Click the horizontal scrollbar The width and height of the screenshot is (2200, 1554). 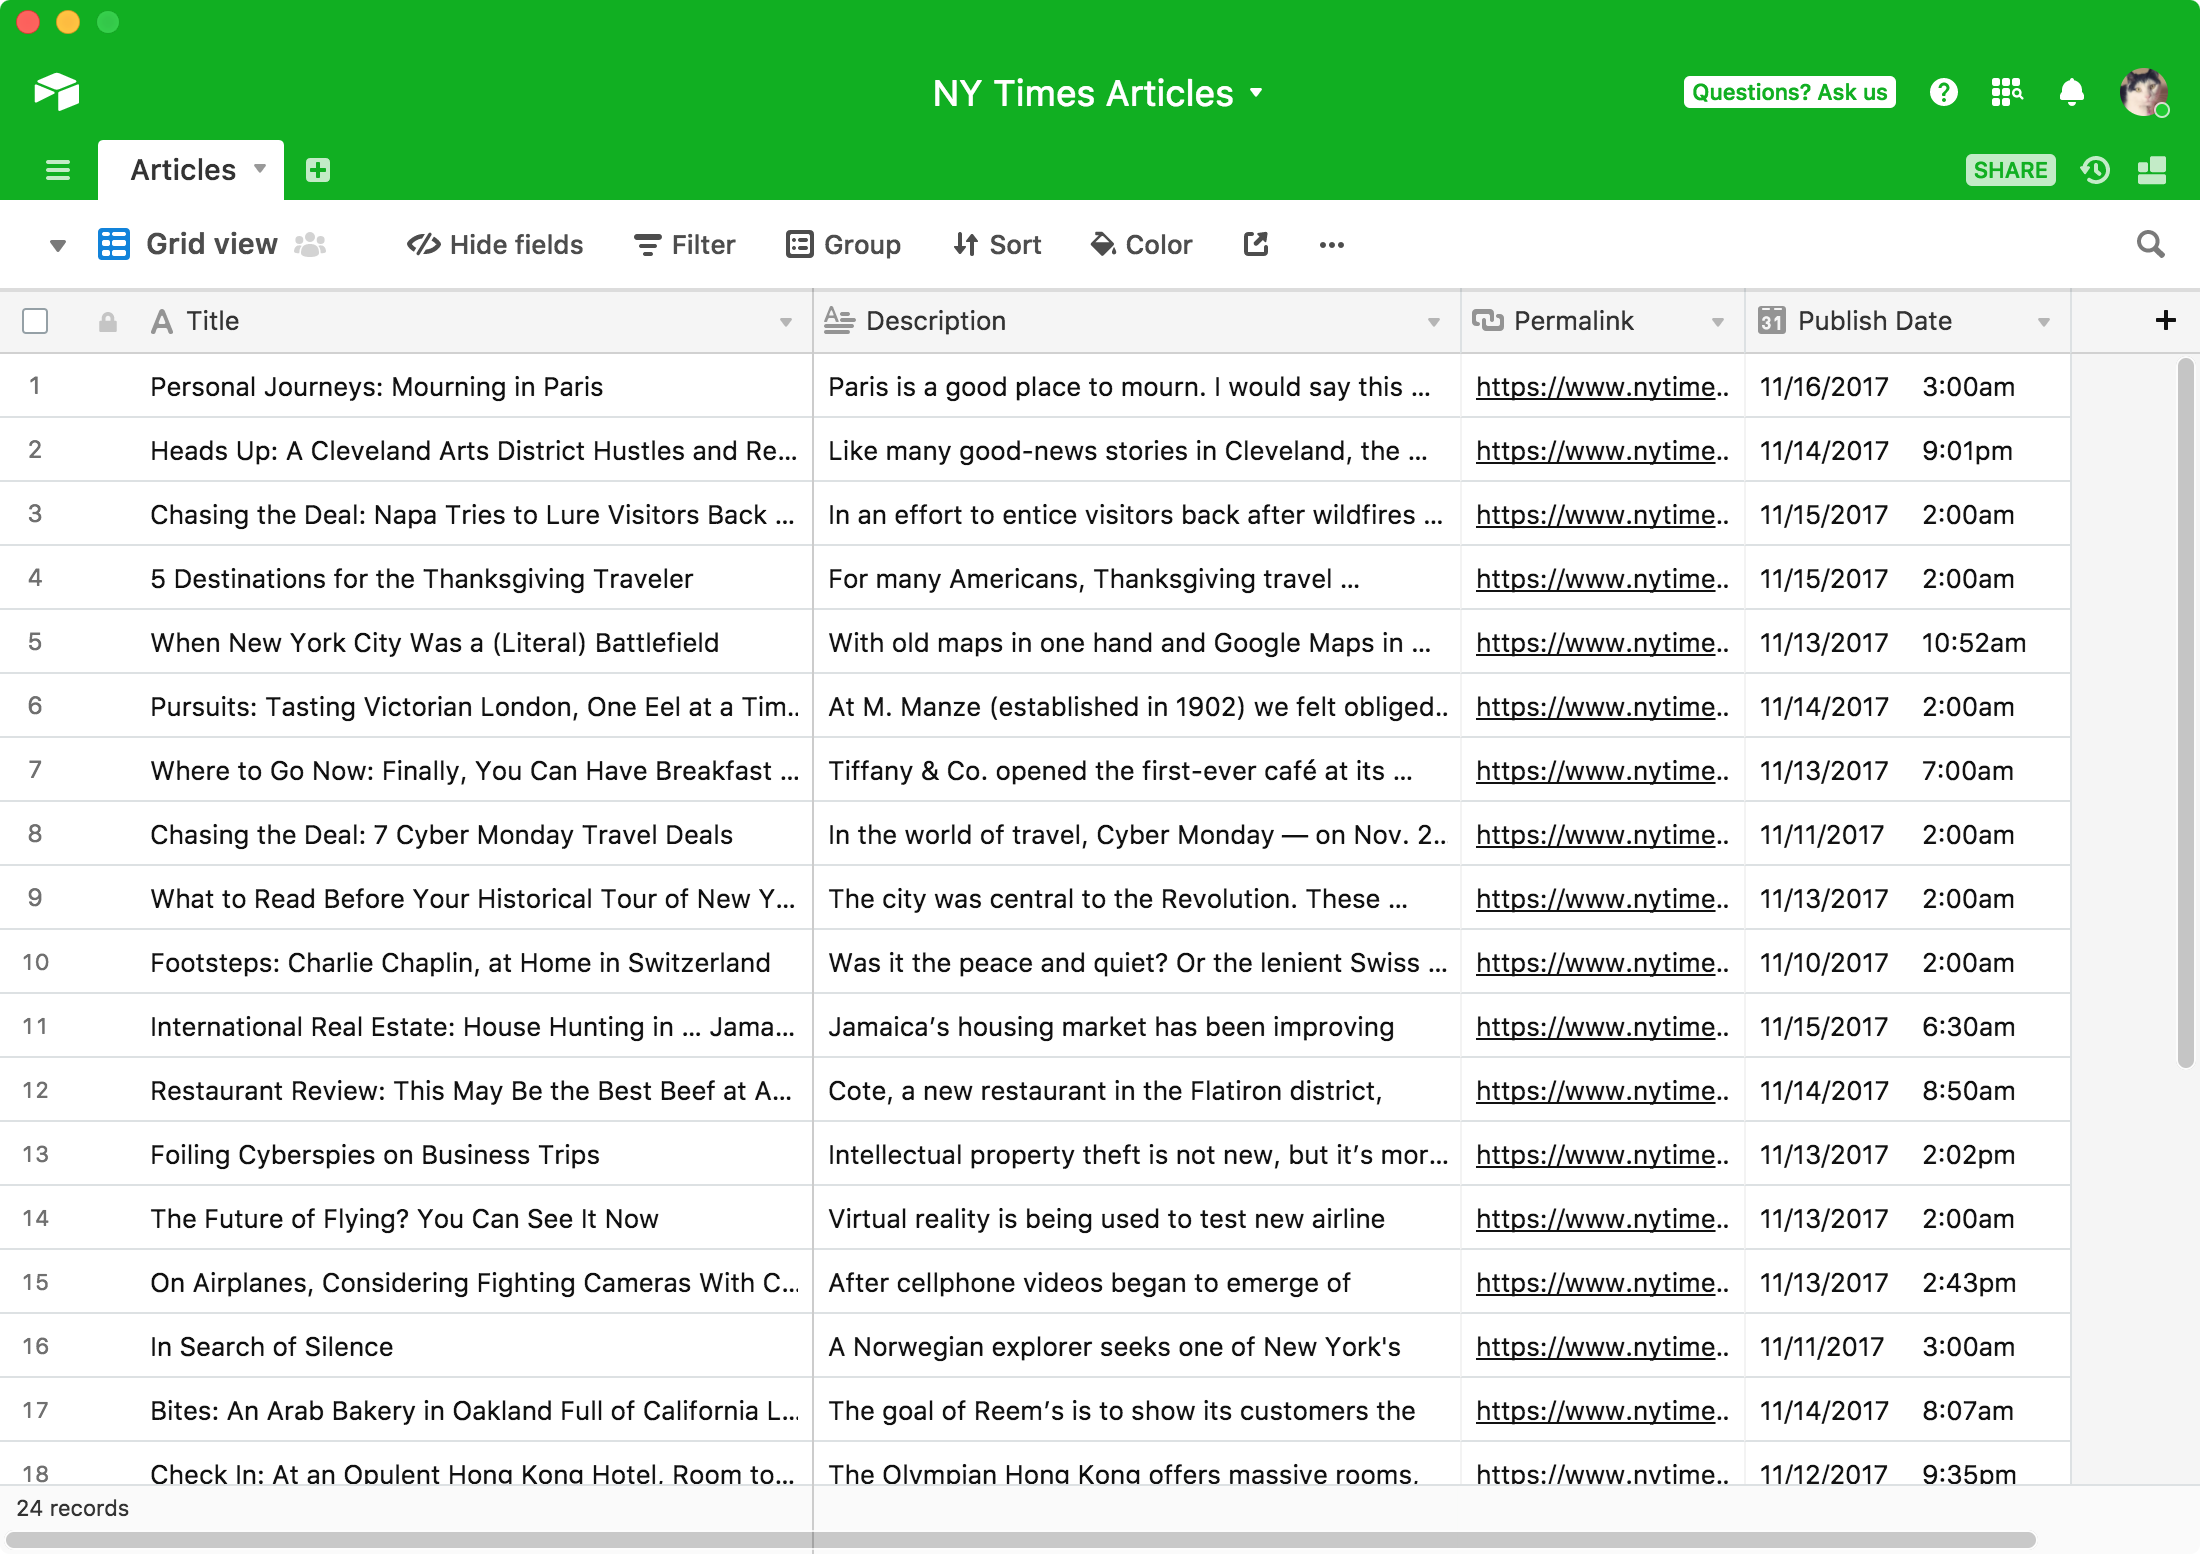point(1020,1540)
